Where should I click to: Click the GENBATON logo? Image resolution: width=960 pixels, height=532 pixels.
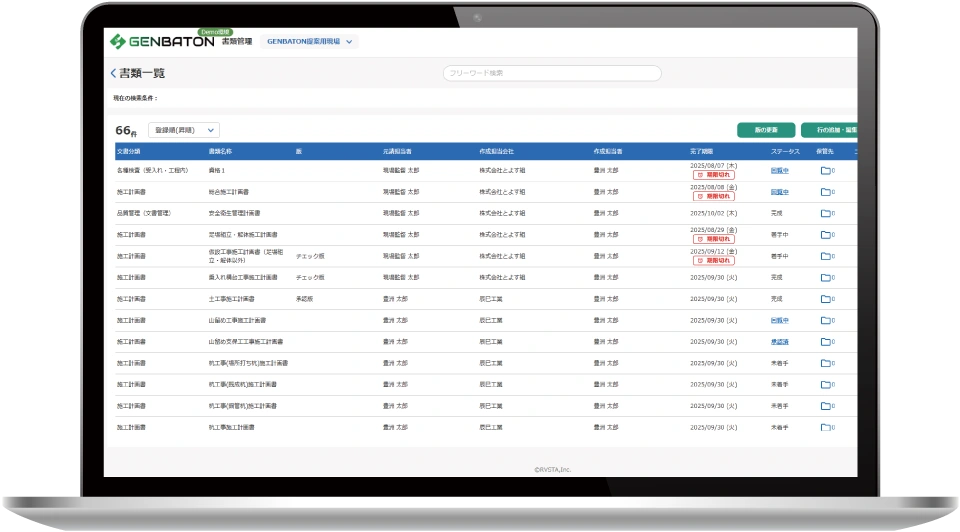pos(162,42)
